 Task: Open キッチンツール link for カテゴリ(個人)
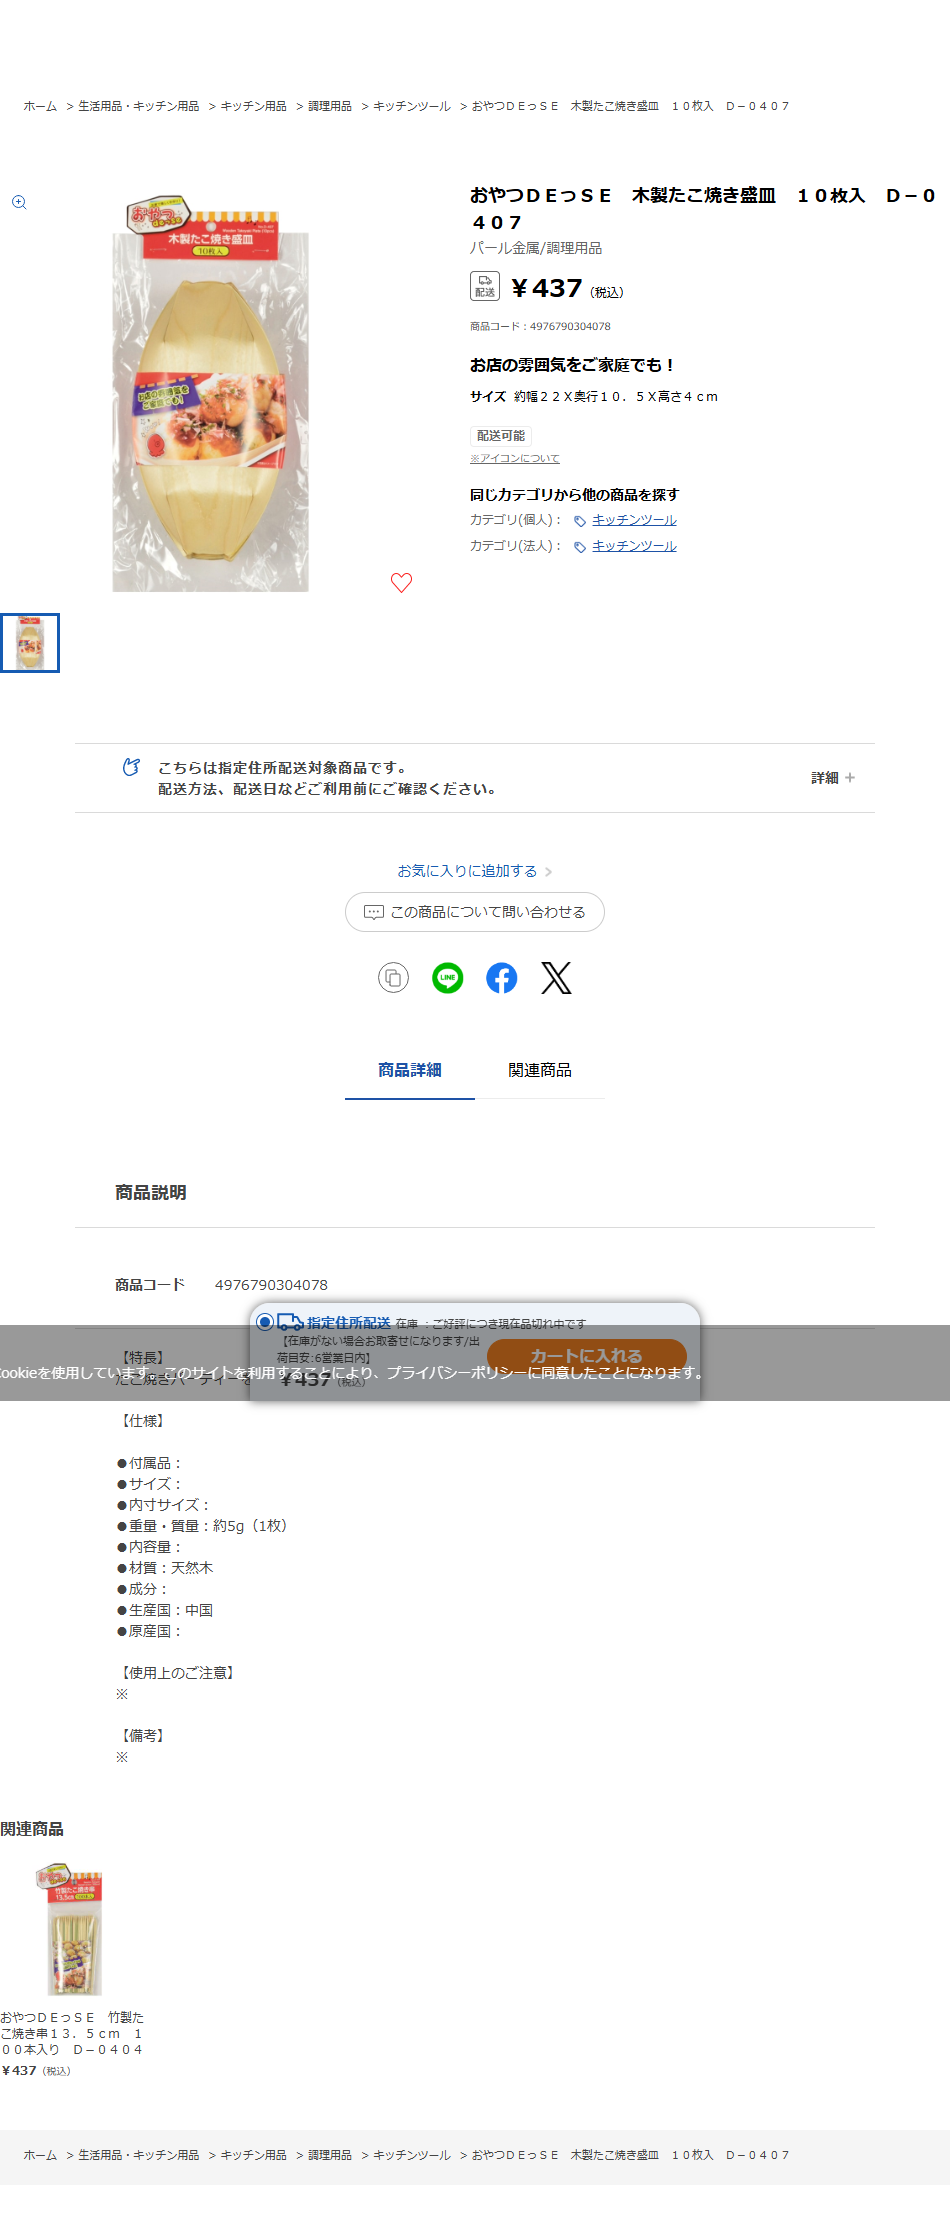pyautogui.click(x=634, y=520)
